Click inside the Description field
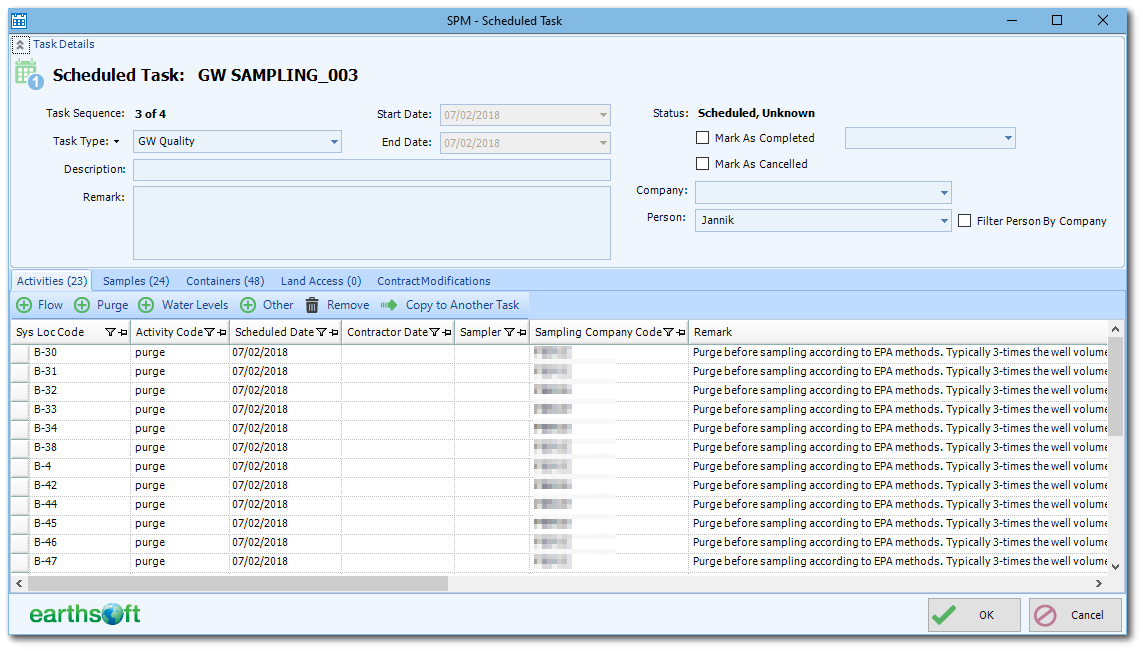 (x=370, y=169)
